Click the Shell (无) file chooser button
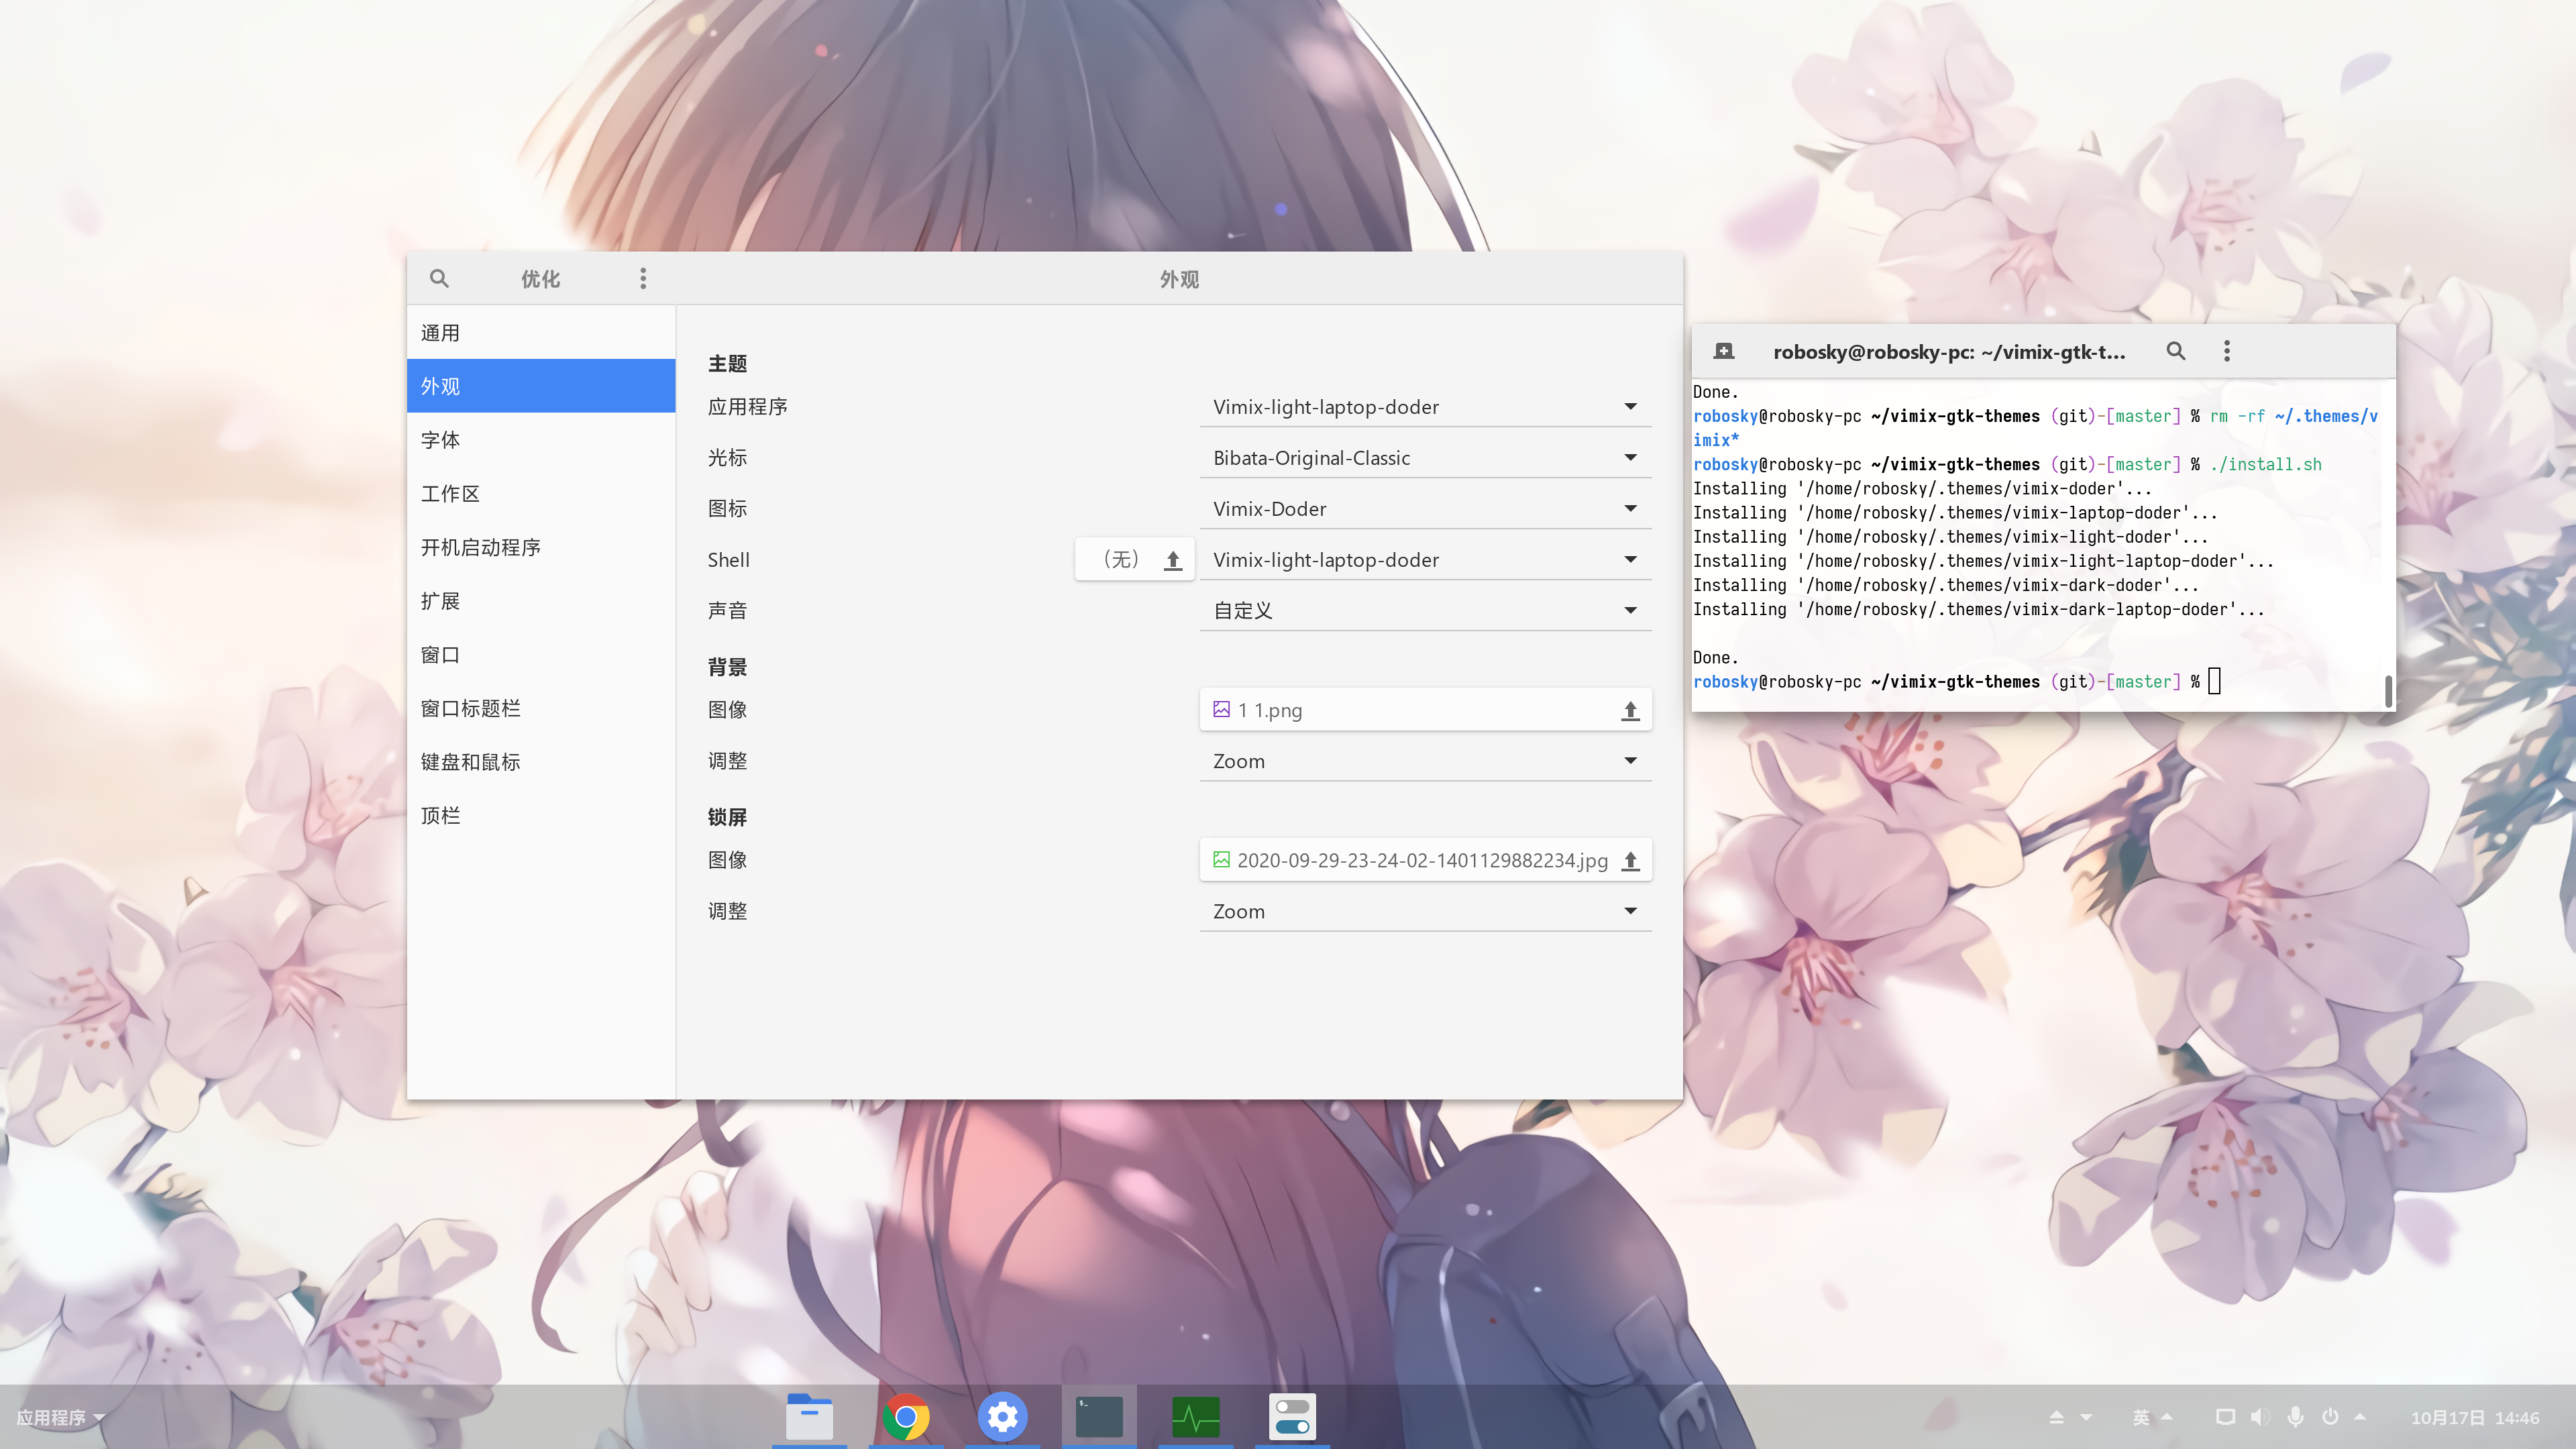Image resolution: width=2576 pixels, height=1449 pixels. click(1135, 560)
